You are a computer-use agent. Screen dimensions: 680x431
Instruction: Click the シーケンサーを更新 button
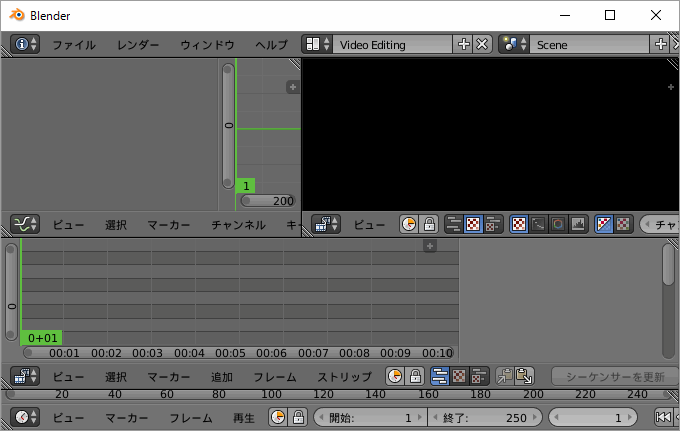tap(615, 376)
